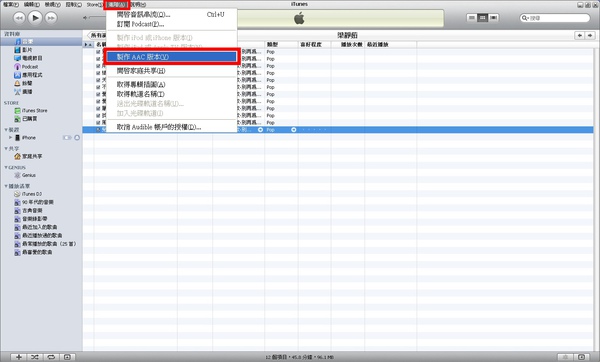Choose 製作 AAC 版本 menu item
This screenshot has height=362, width=600.
(x=171, y=57)
